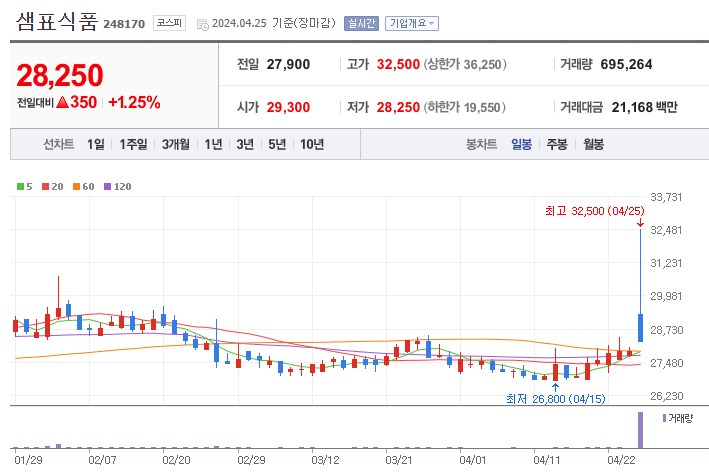The height and width of the screenshot is (476, 709).
Task: Switch to the 일봉 candlestick chart
Action: [521, 144]
